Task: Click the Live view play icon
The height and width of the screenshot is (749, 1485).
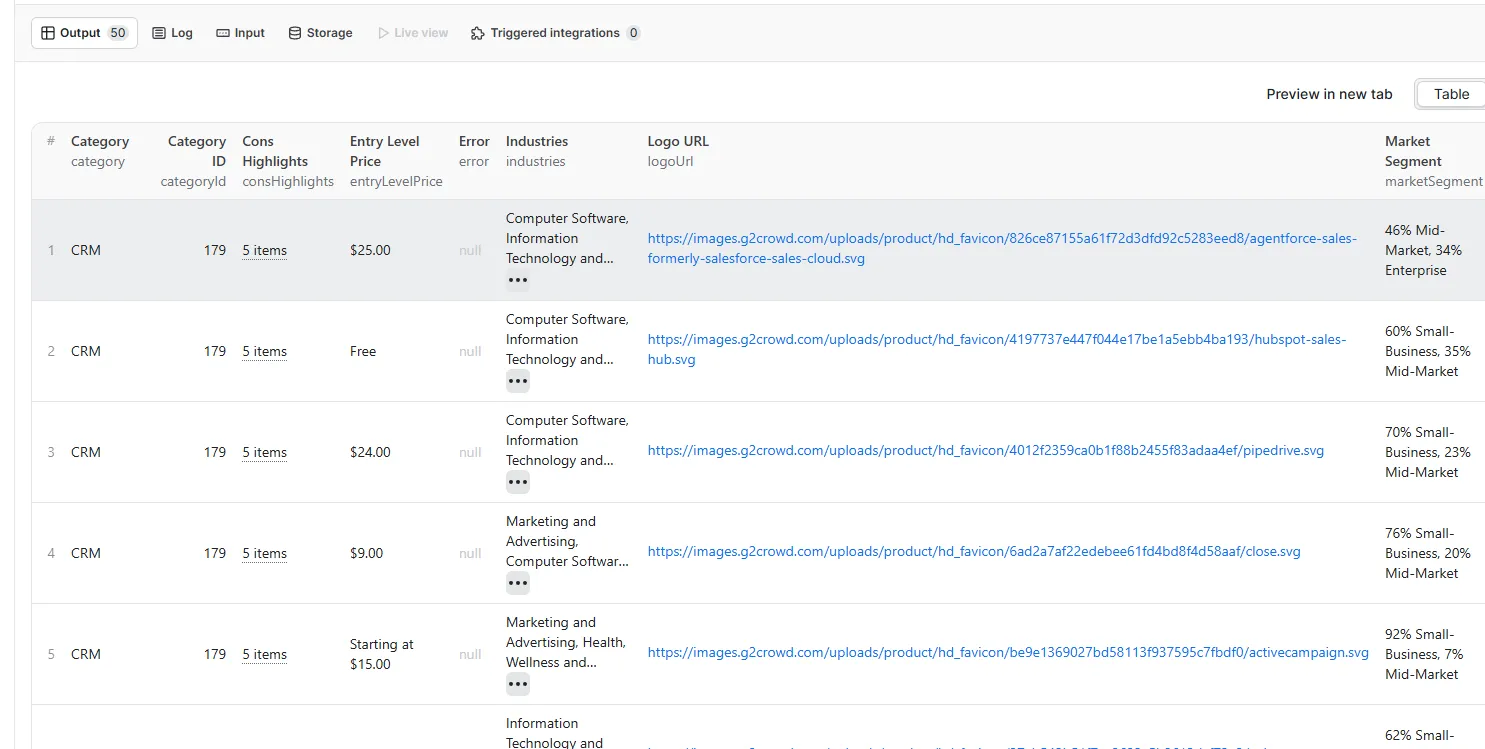Action: click(x=383, y=33)
